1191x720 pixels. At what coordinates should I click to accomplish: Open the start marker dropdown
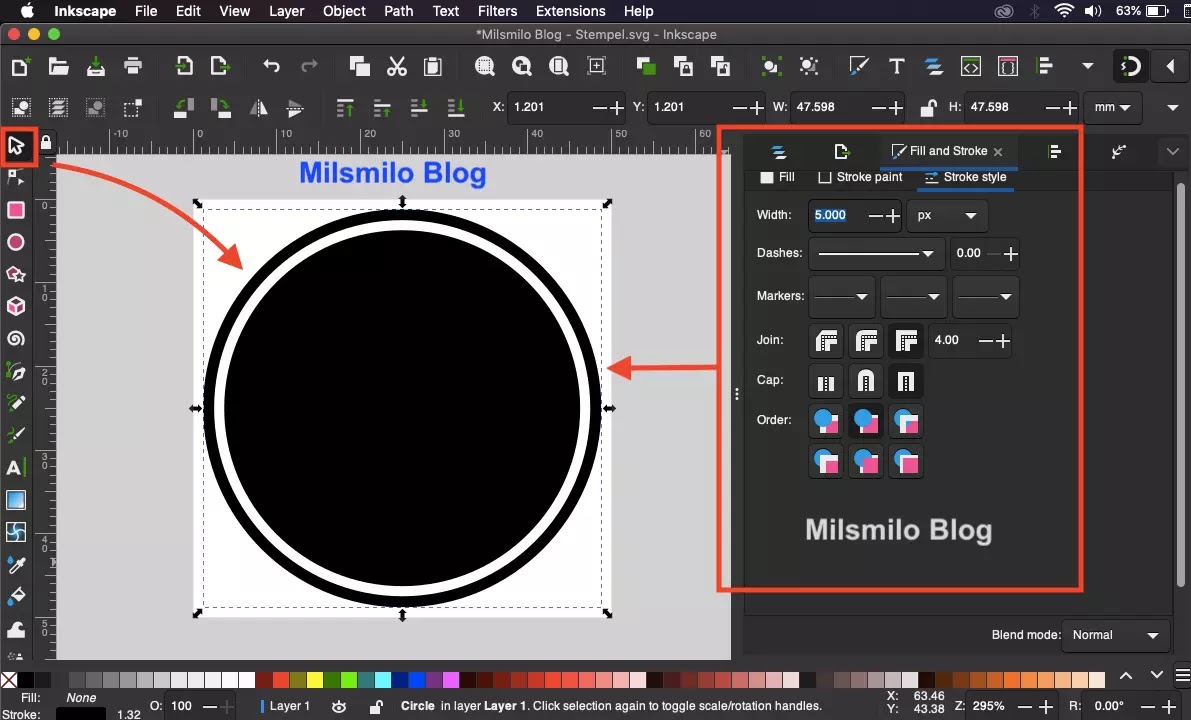pyautogui.click(x=842, y=296)
